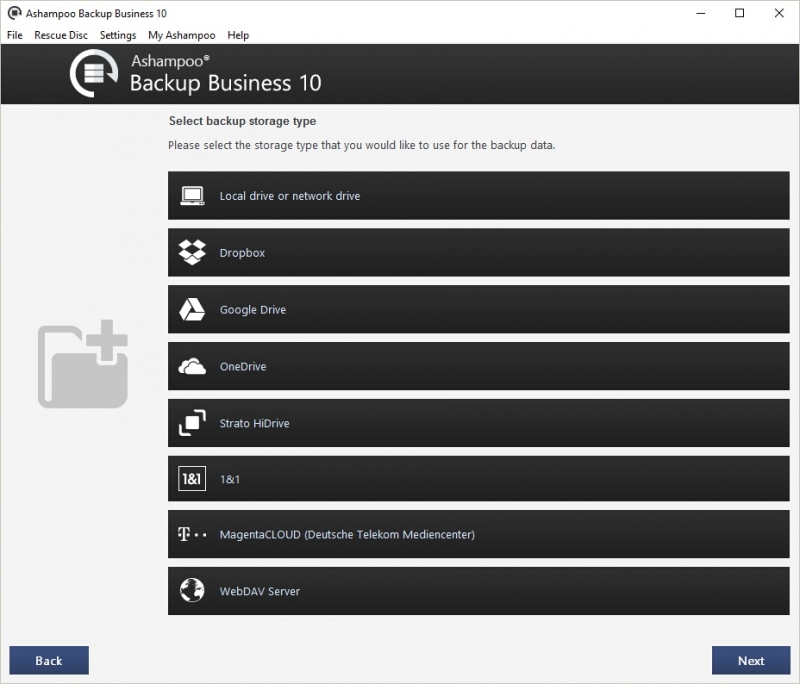Click the OneDrive cloud icon
Screen dimensions: 800x684
tap(192, 366)
